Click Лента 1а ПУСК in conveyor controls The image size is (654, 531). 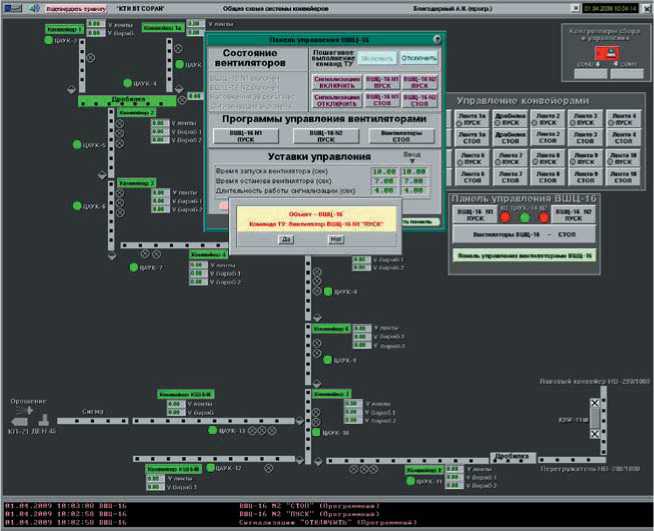click(x=472, y=120)
